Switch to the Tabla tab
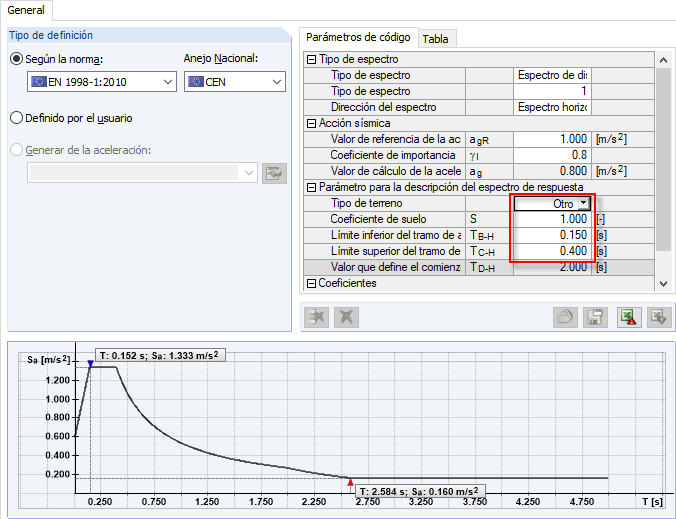This screenshot has height=519, width=676. pyautogui.click(x=435, y=39)
